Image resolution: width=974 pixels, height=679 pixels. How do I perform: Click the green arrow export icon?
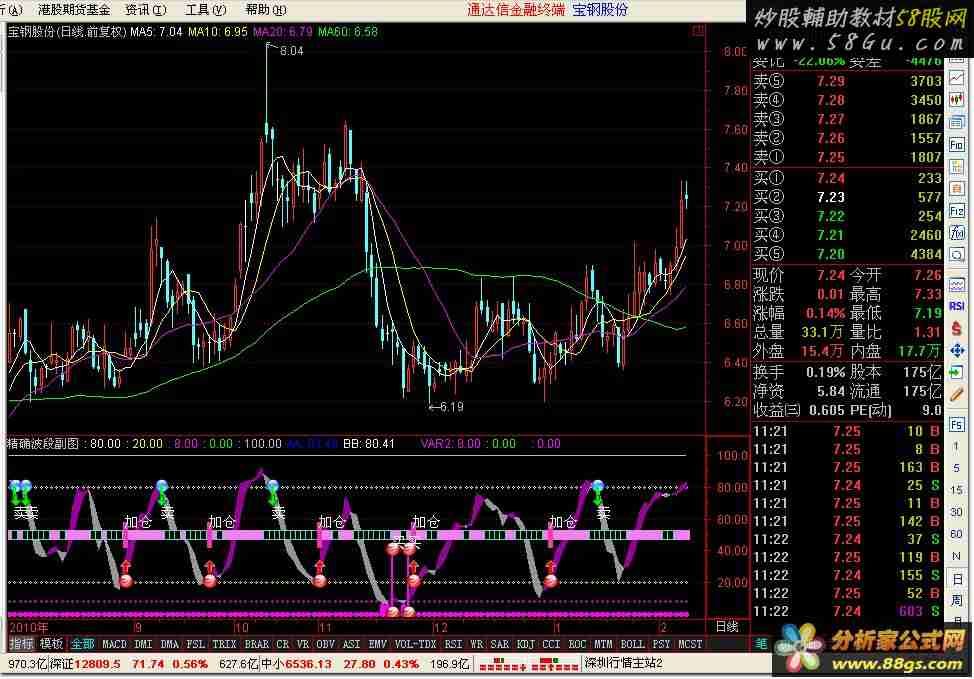(x=957, y=373)
